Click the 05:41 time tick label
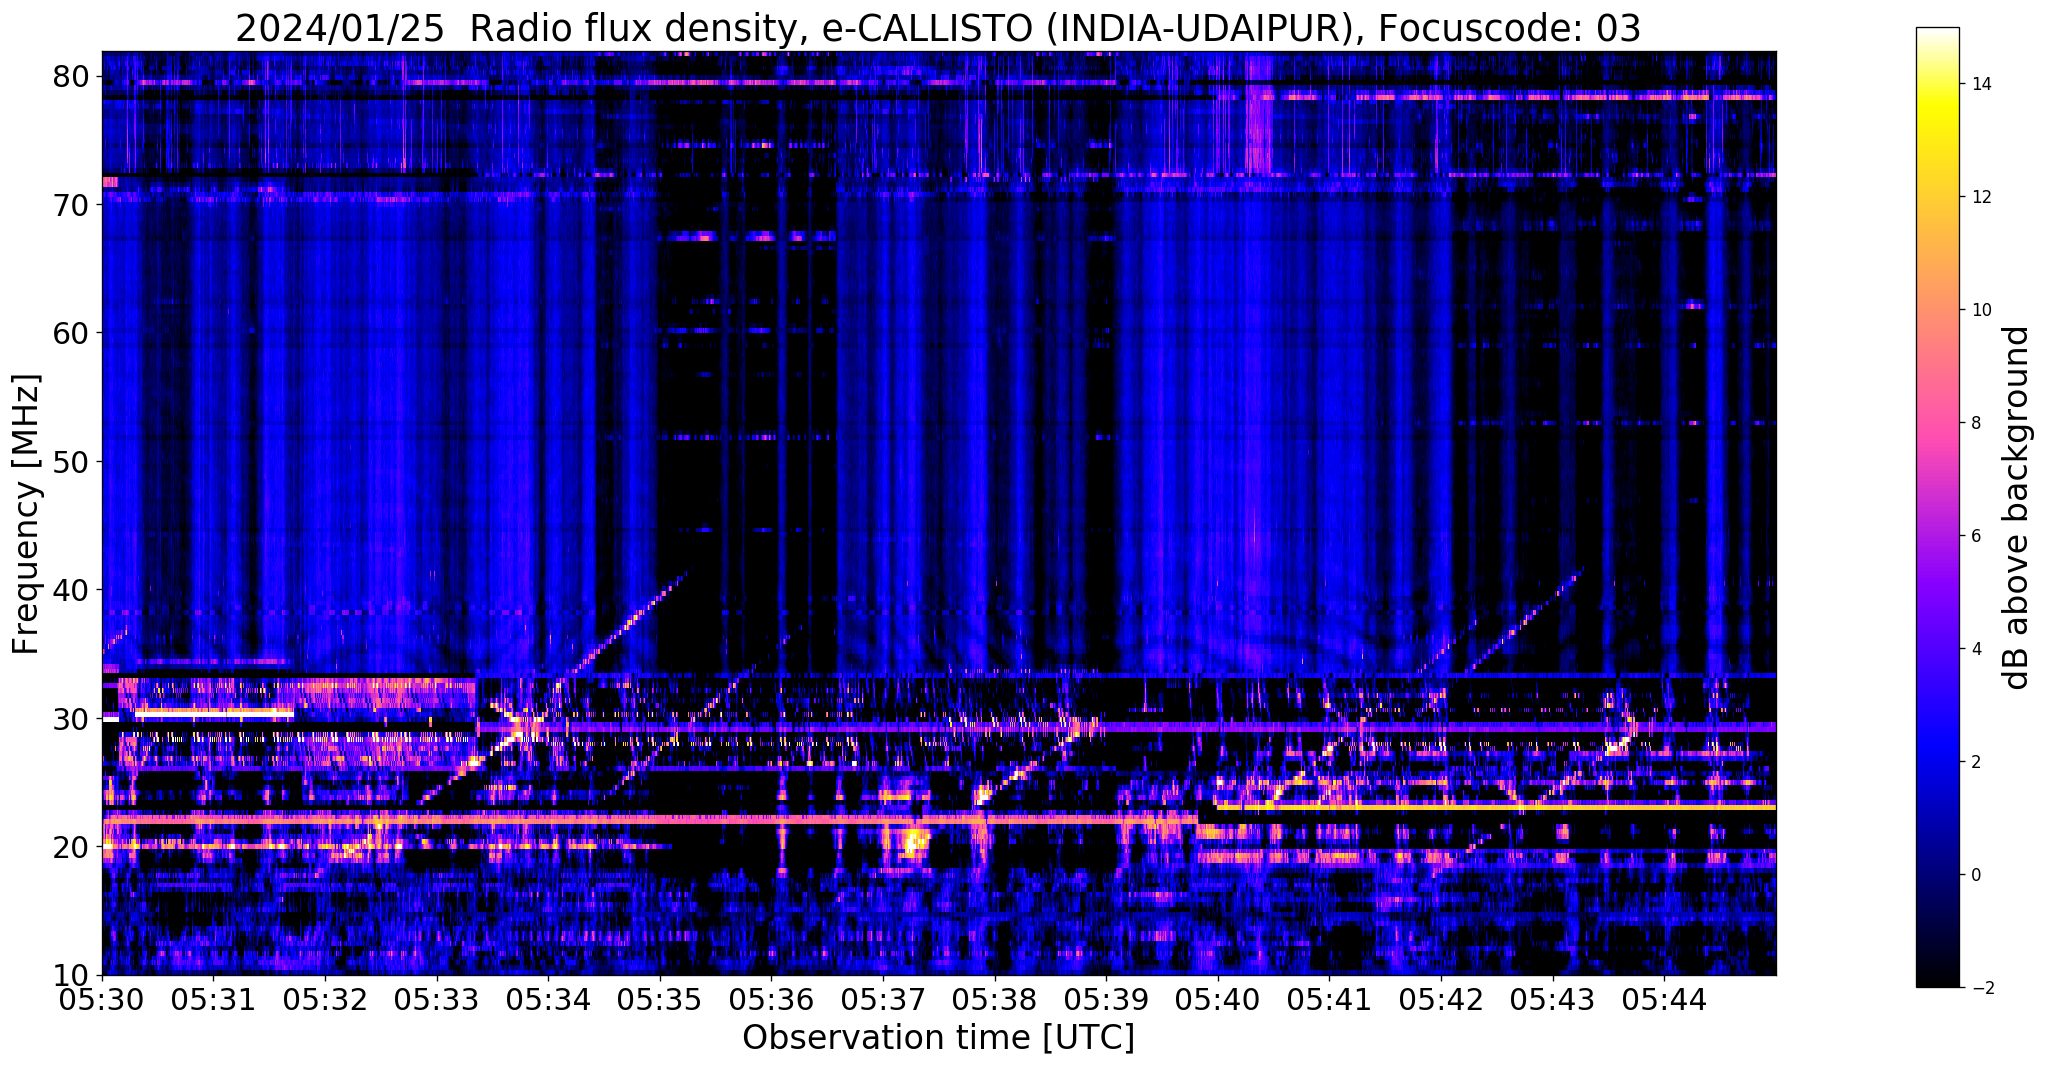Screen dimensions: 2047x1067 [1329, 1000]
